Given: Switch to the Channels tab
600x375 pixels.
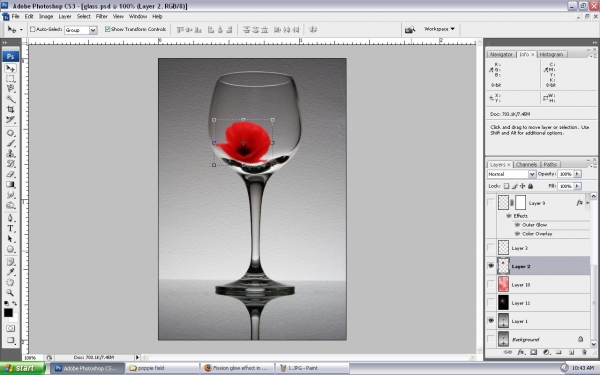Looking at the screenshot, I should click(526, 165).
